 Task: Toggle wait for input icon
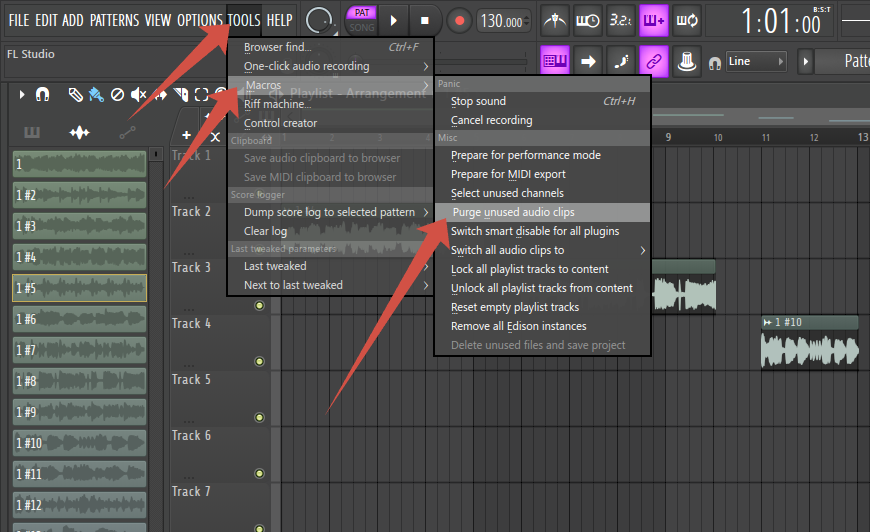point(588,21)
